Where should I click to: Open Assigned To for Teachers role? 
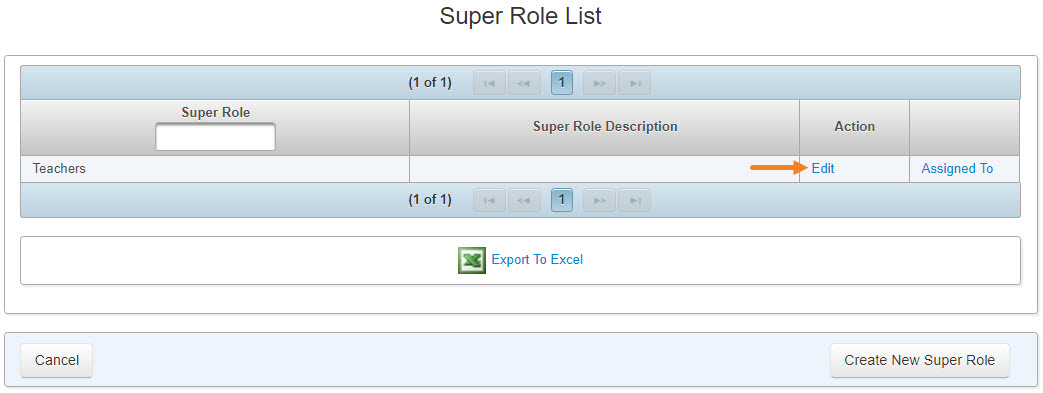(x=957, y=169)
